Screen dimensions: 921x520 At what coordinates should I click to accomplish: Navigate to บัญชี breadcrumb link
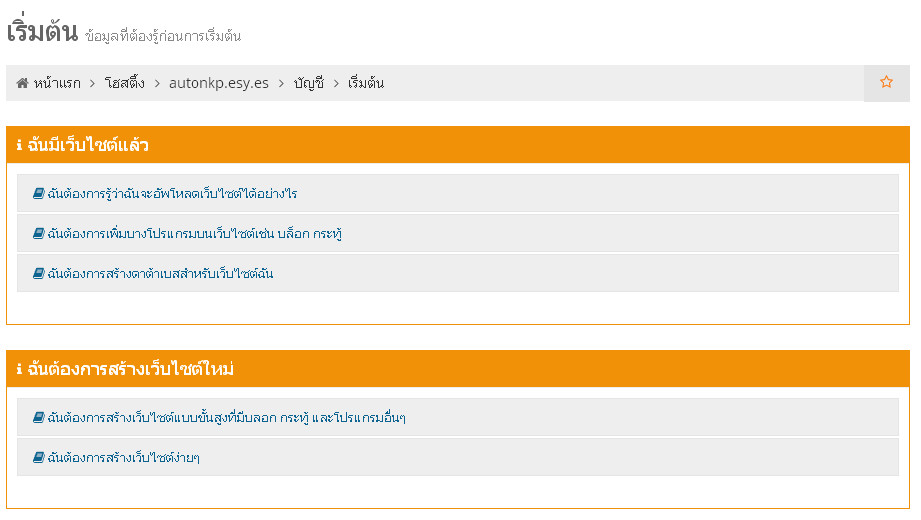click(x=308, y=83)
